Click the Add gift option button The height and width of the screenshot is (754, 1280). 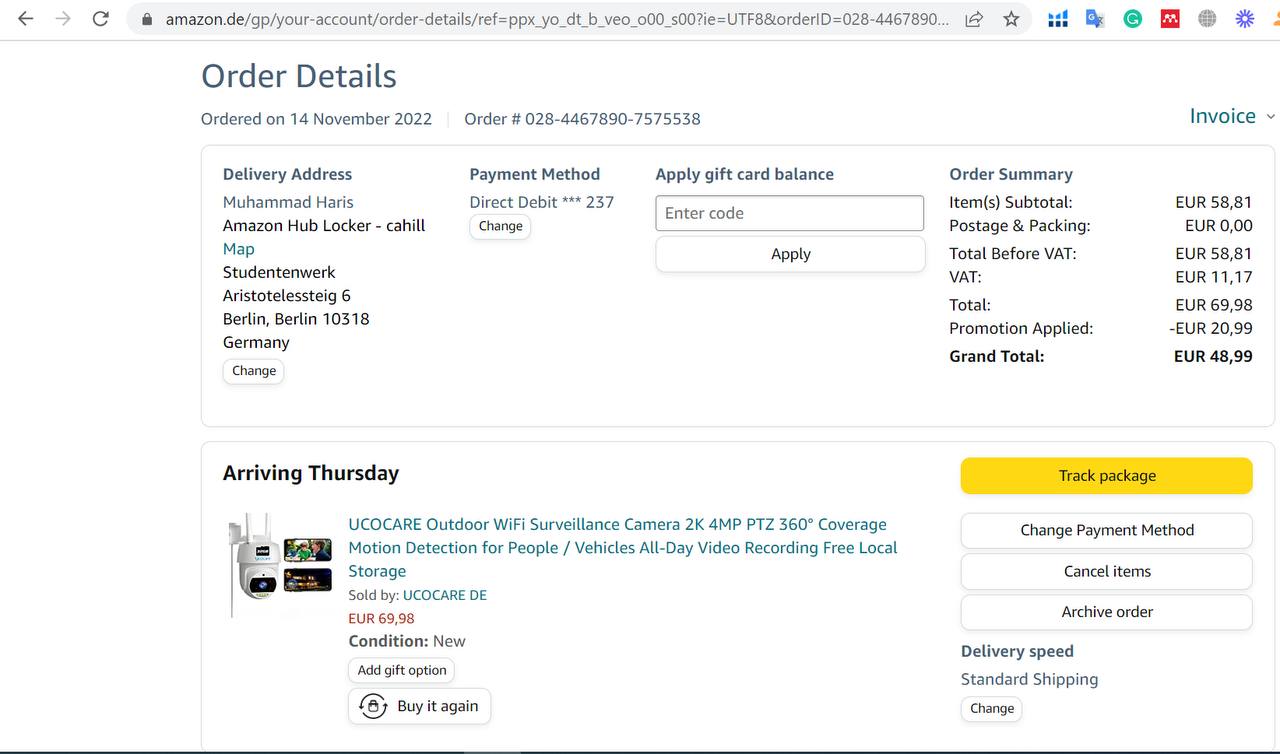402,670
